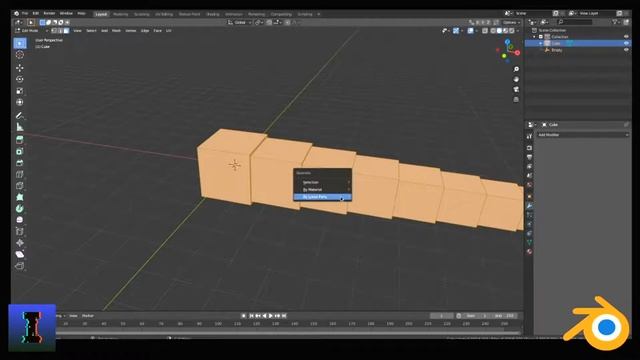The image size is (640, 360).
Task: Open the Global transform orientation dropdown
Action: click(x=240, y=22)
